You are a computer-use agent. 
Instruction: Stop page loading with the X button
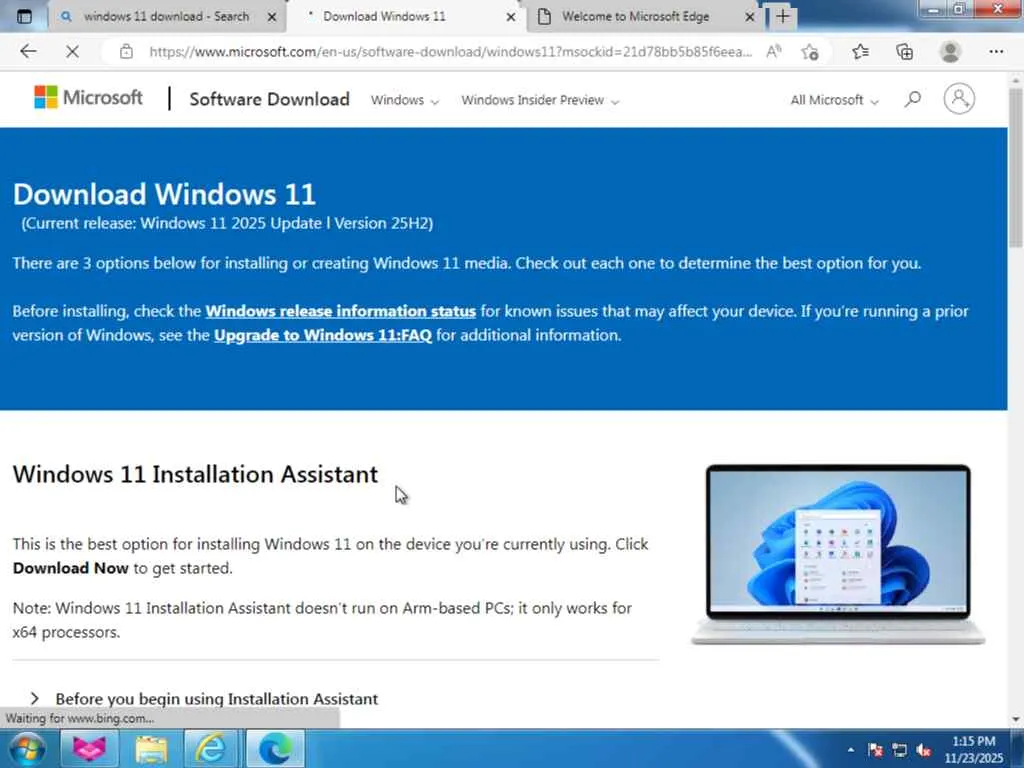click(x=72, y=52)
